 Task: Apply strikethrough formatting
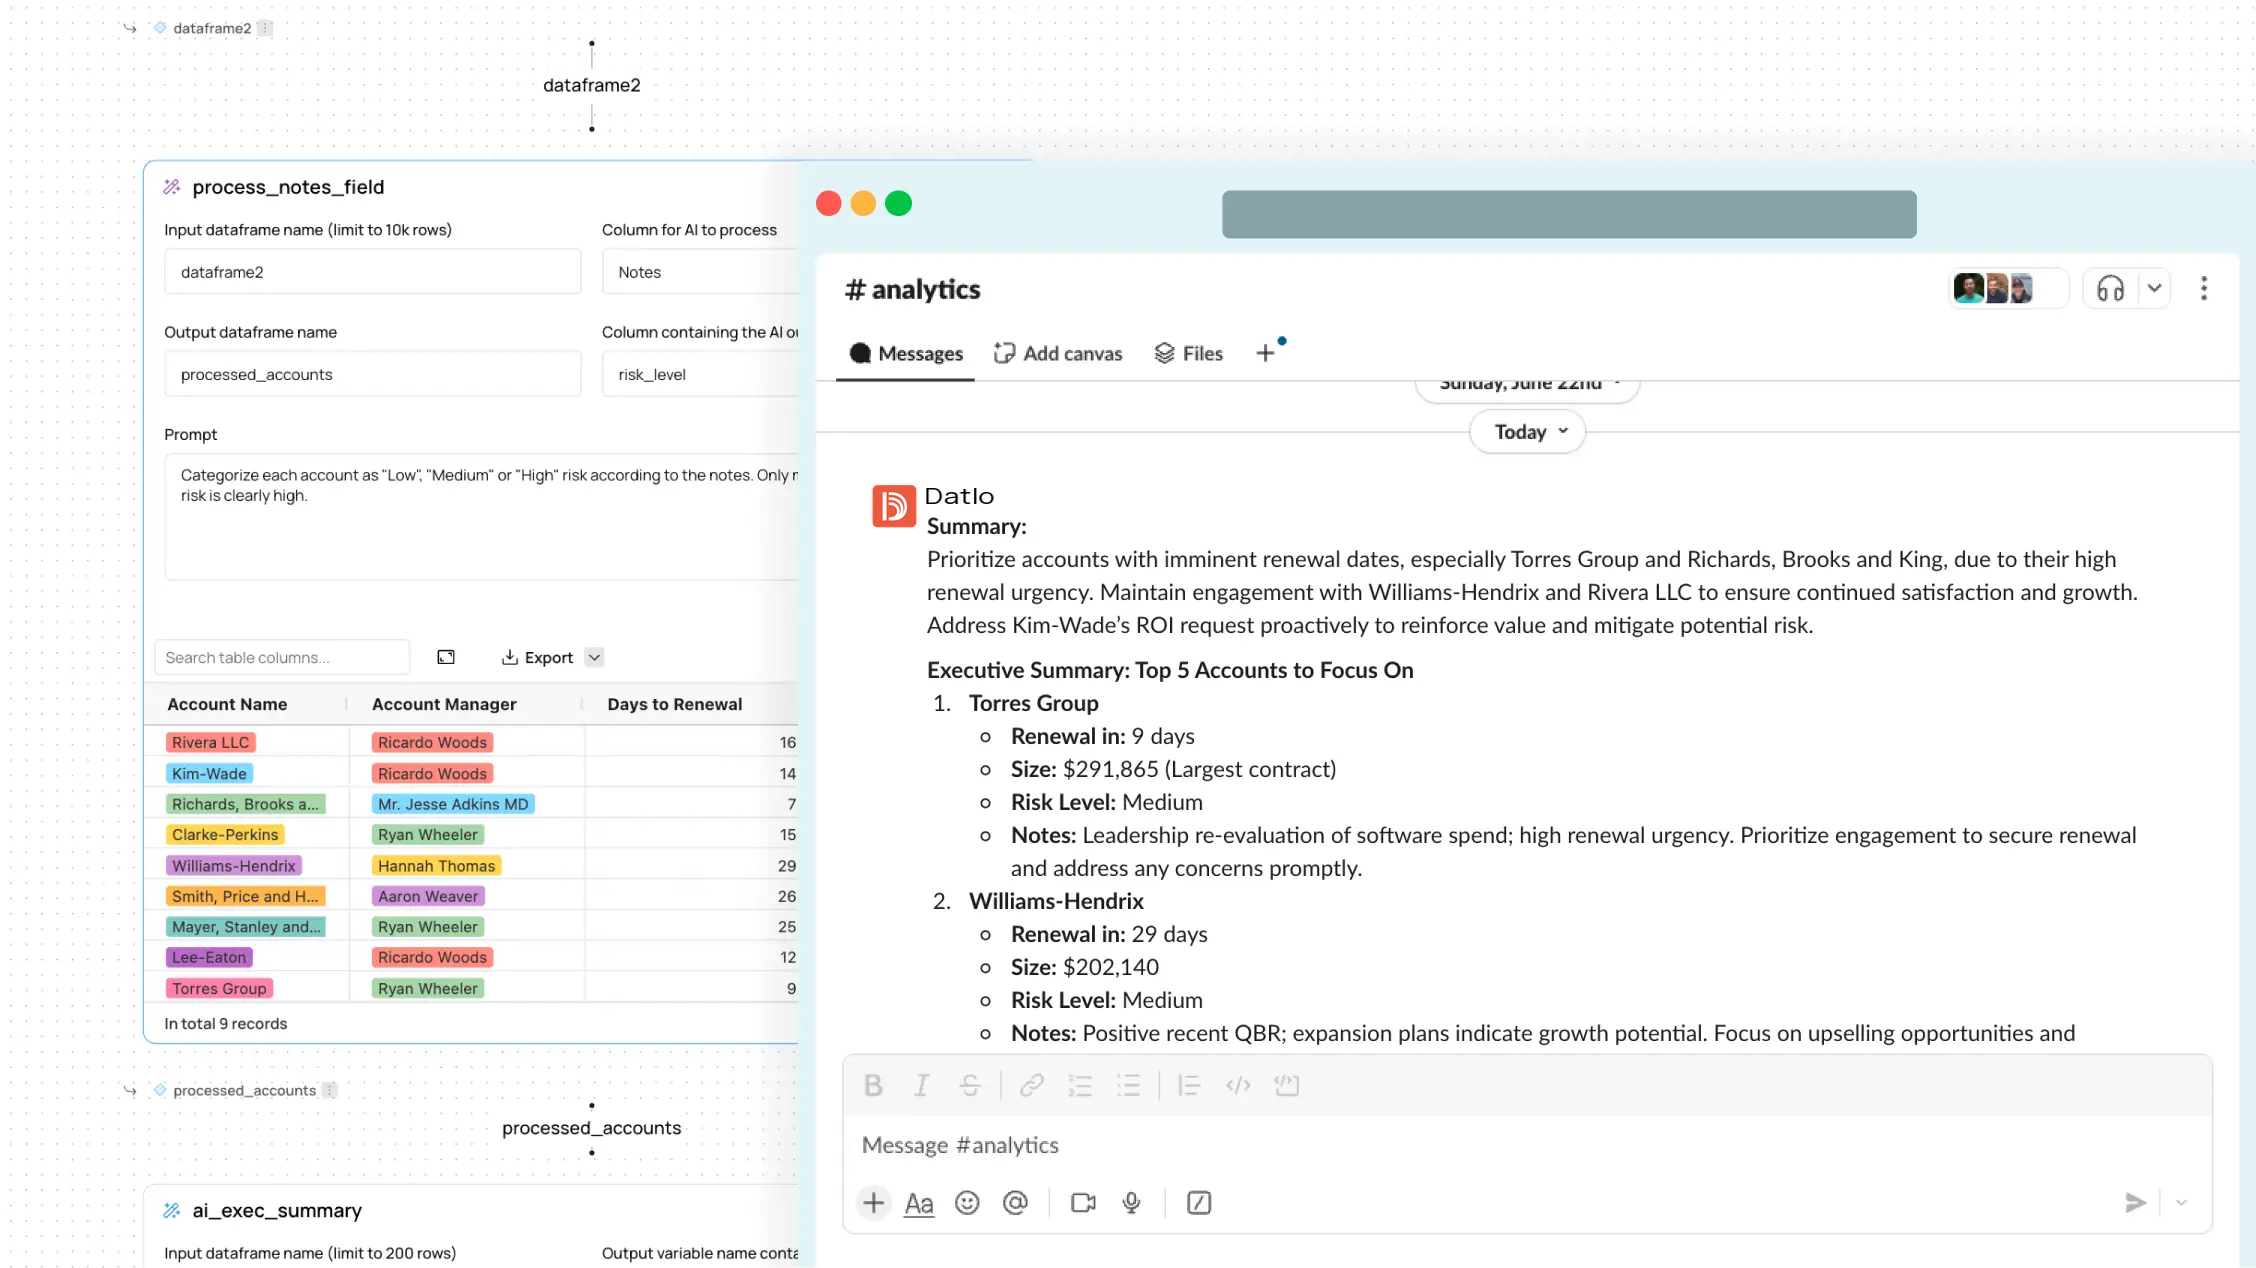tap(970, 1085)
